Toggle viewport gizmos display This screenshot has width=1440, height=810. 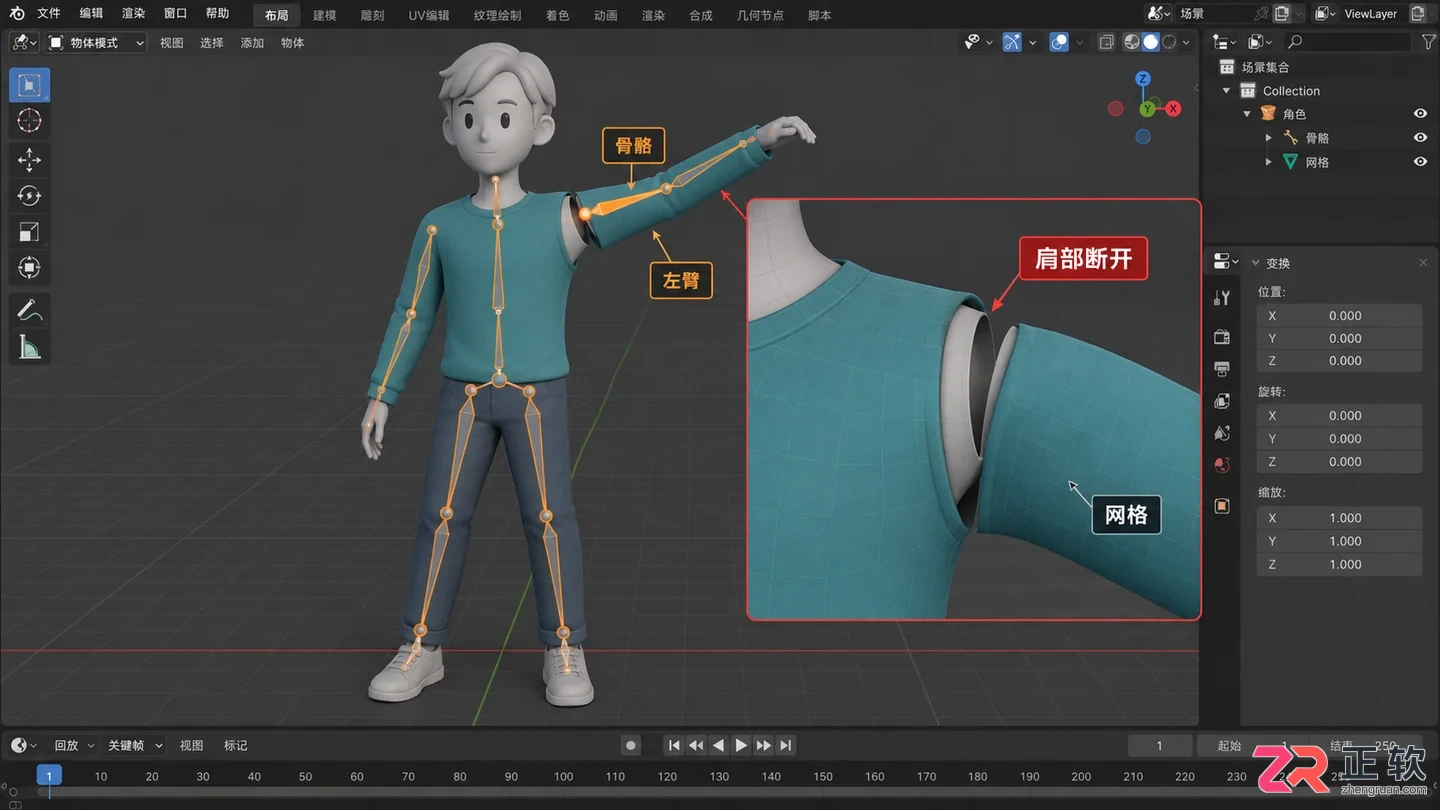(x=1012, y=42)
